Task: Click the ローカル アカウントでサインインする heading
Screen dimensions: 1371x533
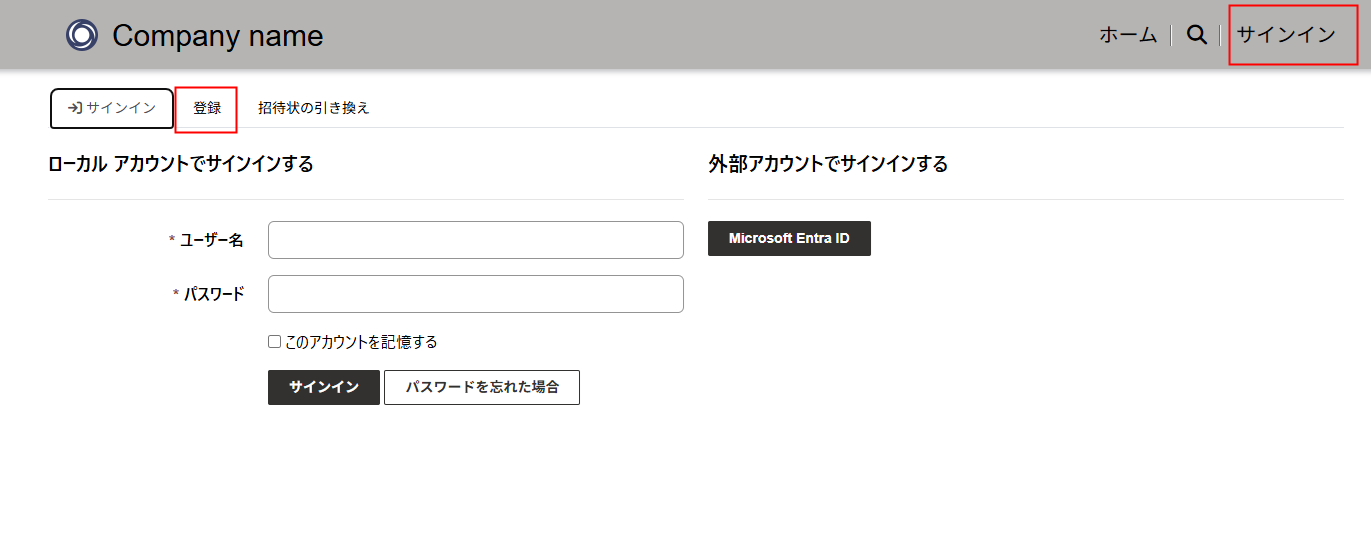Action: (181, 164)
